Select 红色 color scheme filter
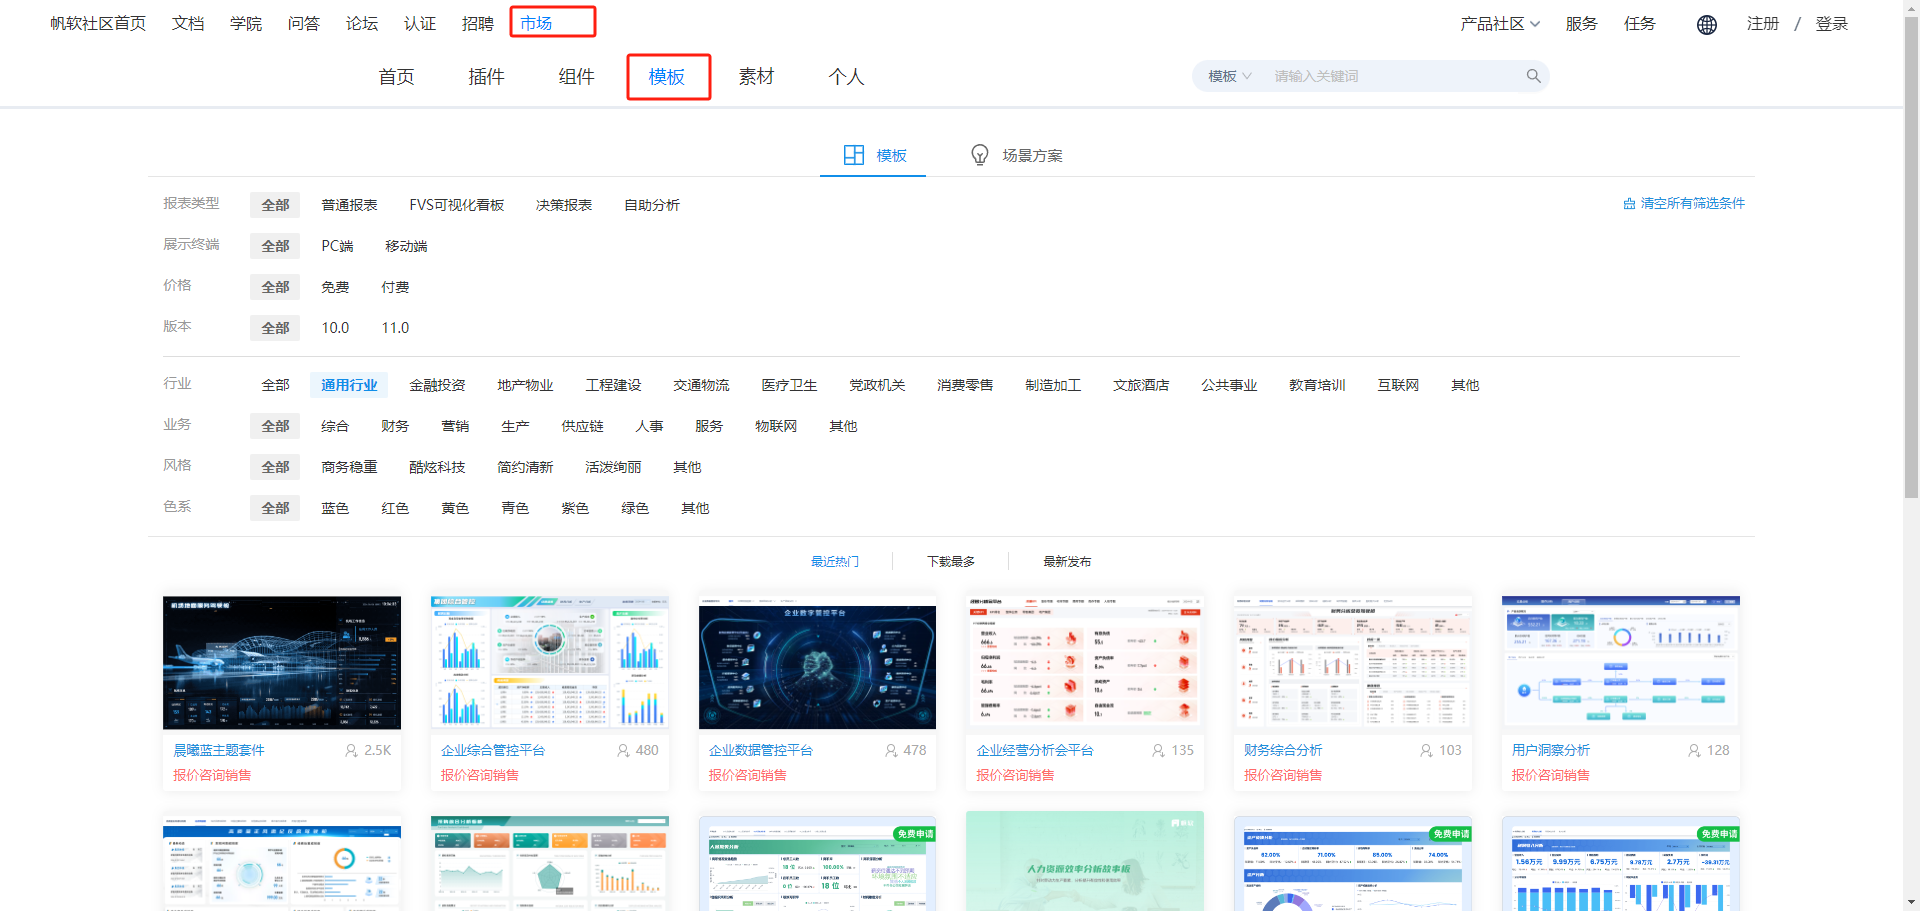Screen dimensions: 1920x911 tap(395, 508)
